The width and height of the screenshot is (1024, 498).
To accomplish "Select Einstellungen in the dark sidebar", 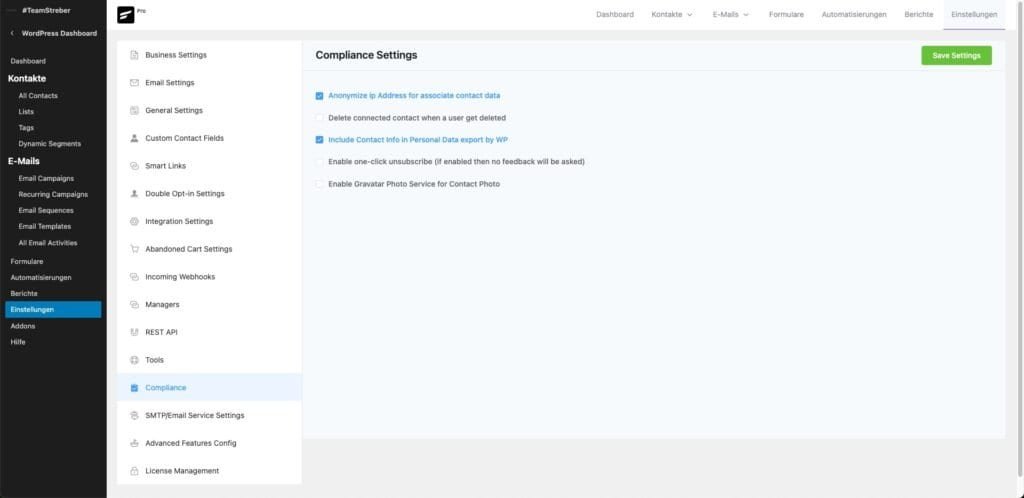I will click(53, 309).
